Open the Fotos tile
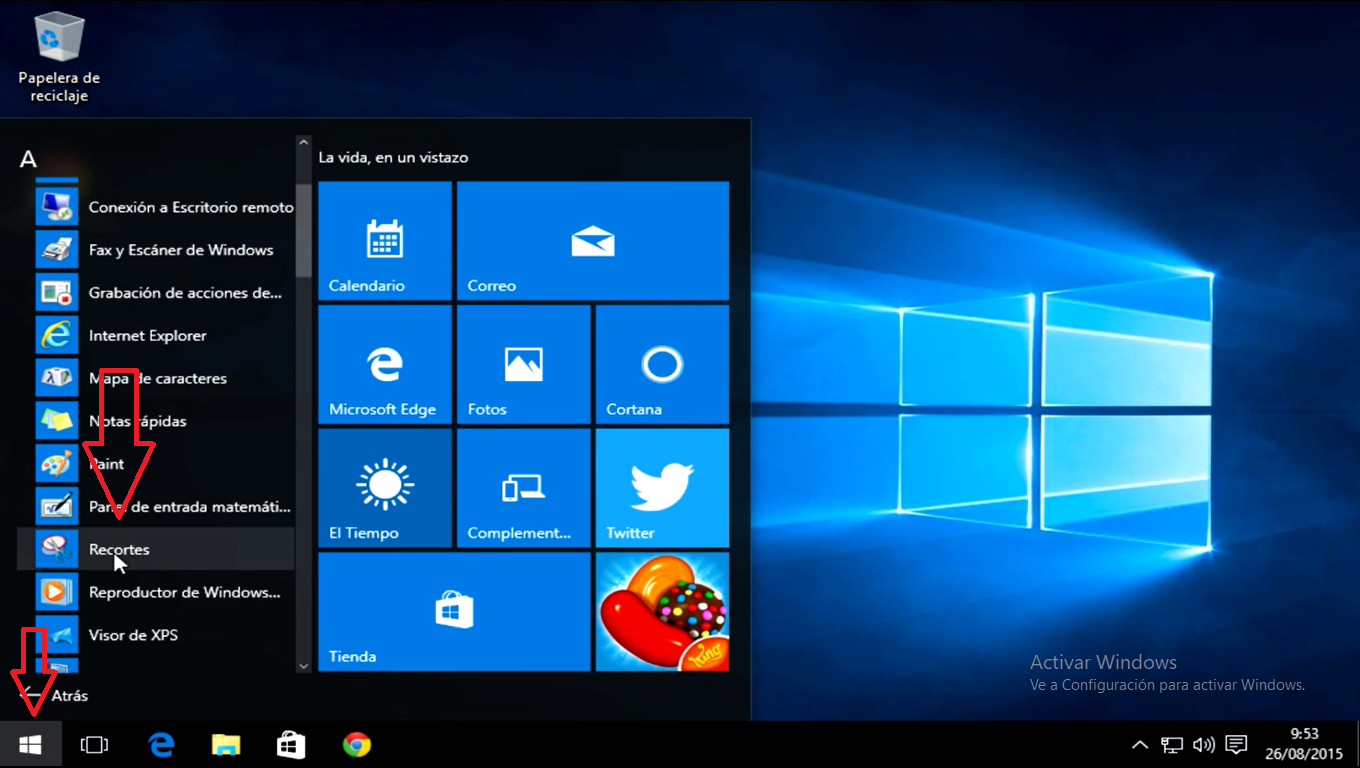This screenshot has width=1360, height=768. [x=523, y=365]
